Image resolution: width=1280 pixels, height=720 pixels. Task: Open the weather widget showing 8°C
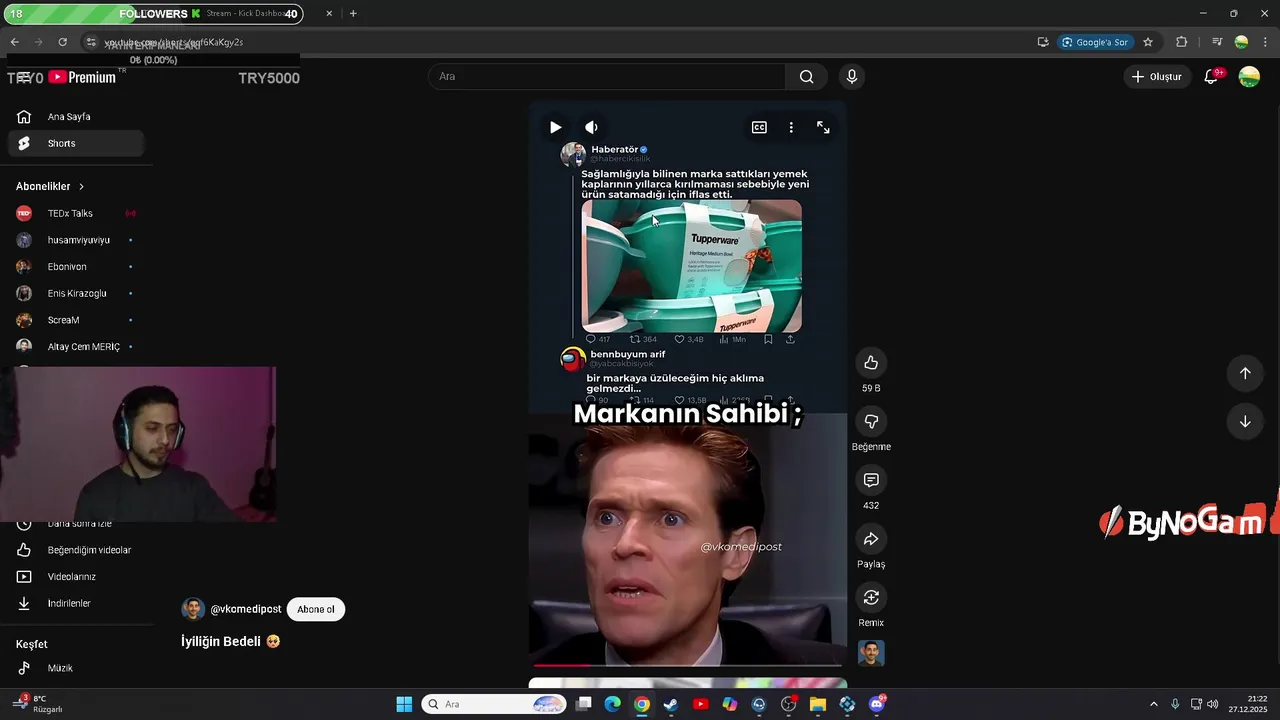38,704
